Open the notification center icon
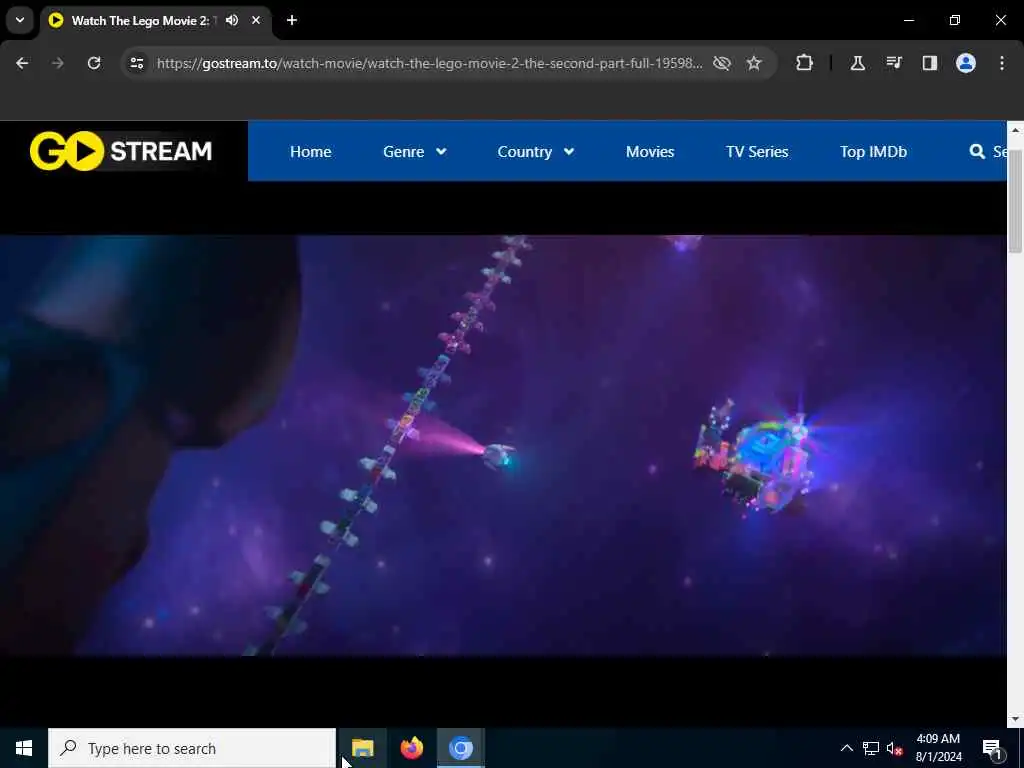The image size is (1024, 768). pyautogui.click(x=992, y=748)
